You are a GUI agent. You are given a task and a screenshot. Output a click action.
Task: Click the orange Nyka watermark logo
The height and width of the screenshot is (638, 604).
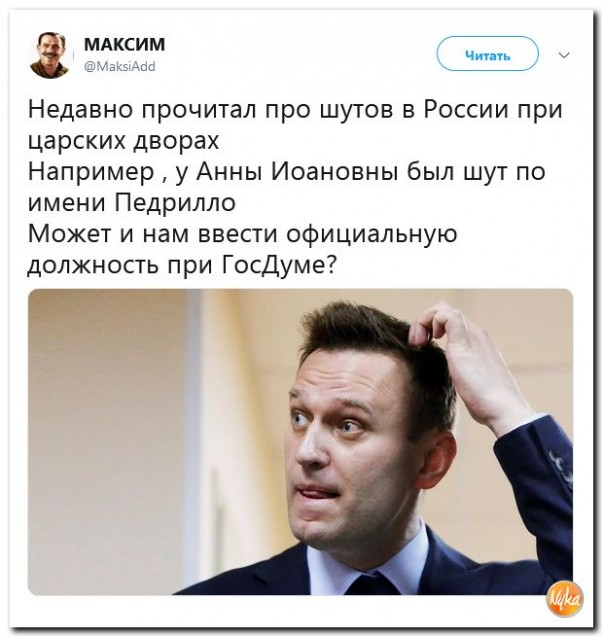pyautogui.click(x=565, y=599)
